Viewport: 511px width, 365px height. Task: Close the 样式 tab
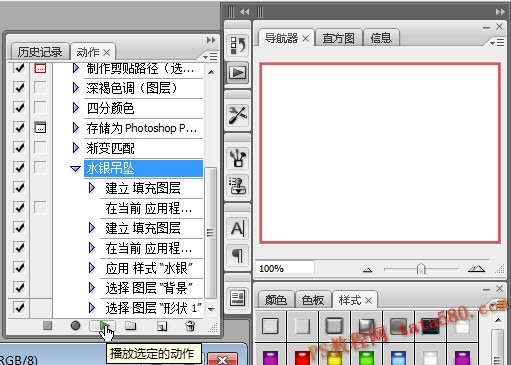tap(368, 300)
